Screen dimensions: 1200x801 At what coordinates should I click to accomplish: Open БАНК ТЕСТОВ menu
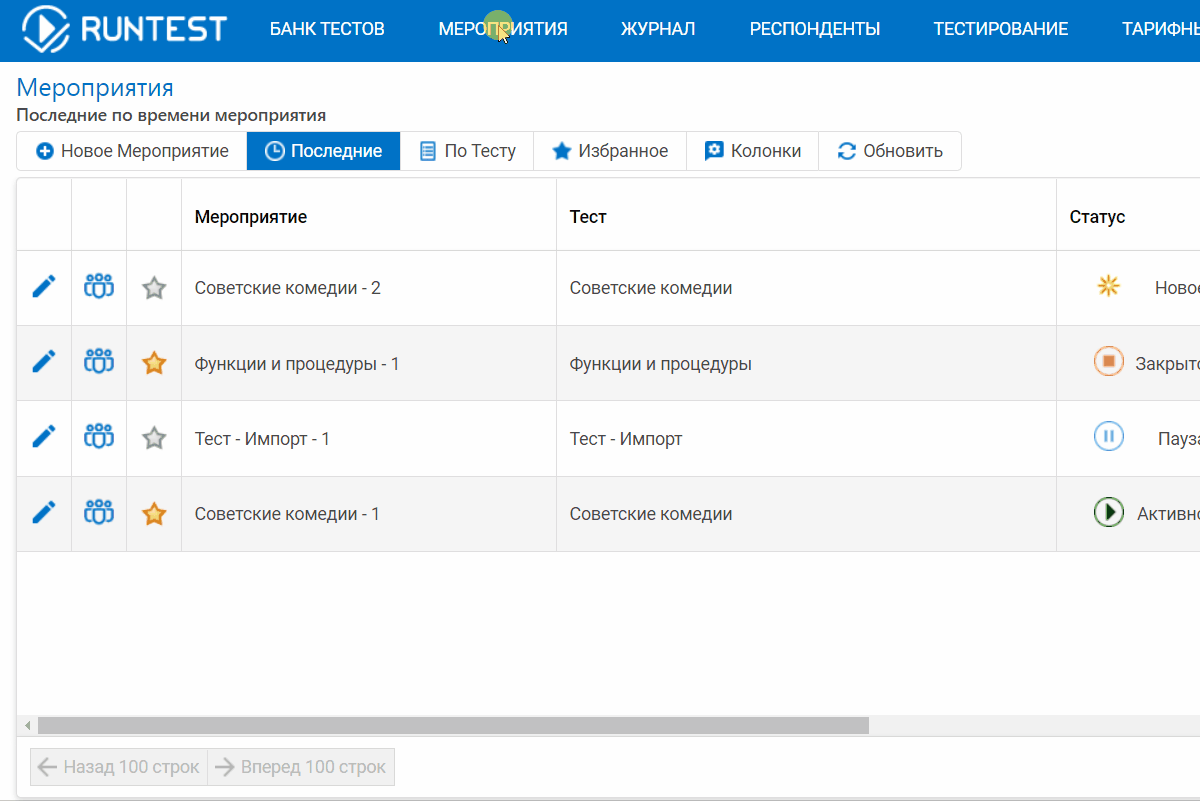pos(327,29)
